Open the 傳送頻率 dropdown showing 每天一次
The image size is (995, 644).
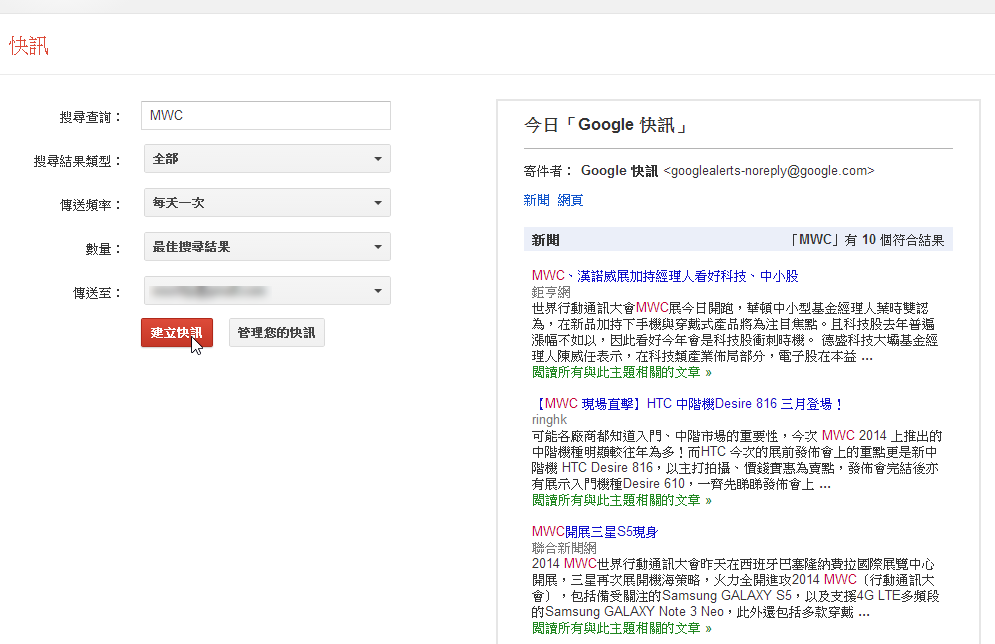[267, 202]
